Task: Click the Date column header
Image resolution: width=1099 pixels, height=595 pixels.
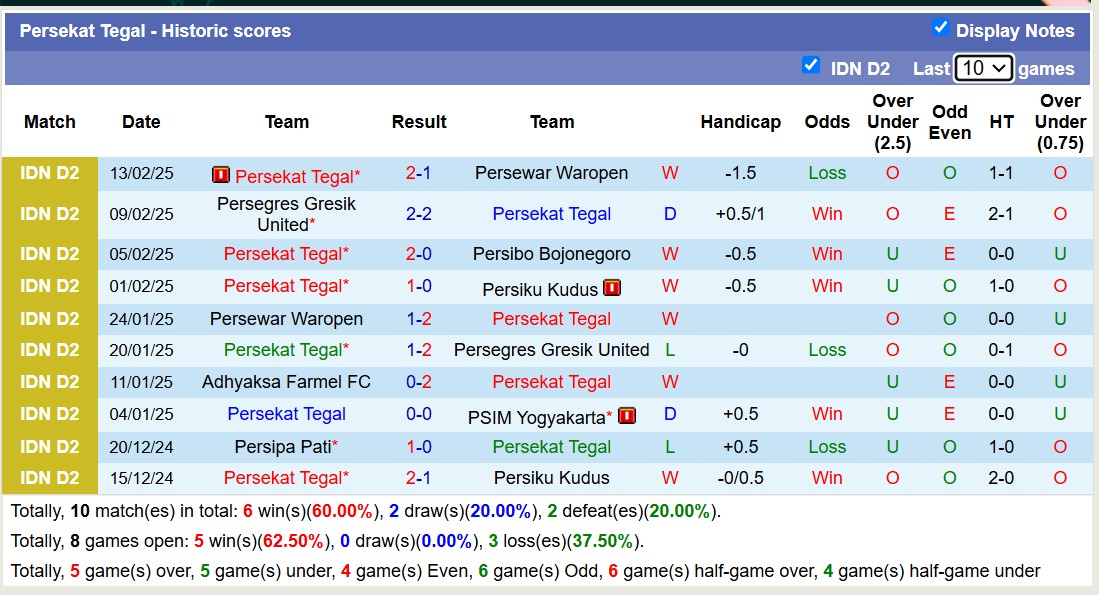Action: (141, 122)
